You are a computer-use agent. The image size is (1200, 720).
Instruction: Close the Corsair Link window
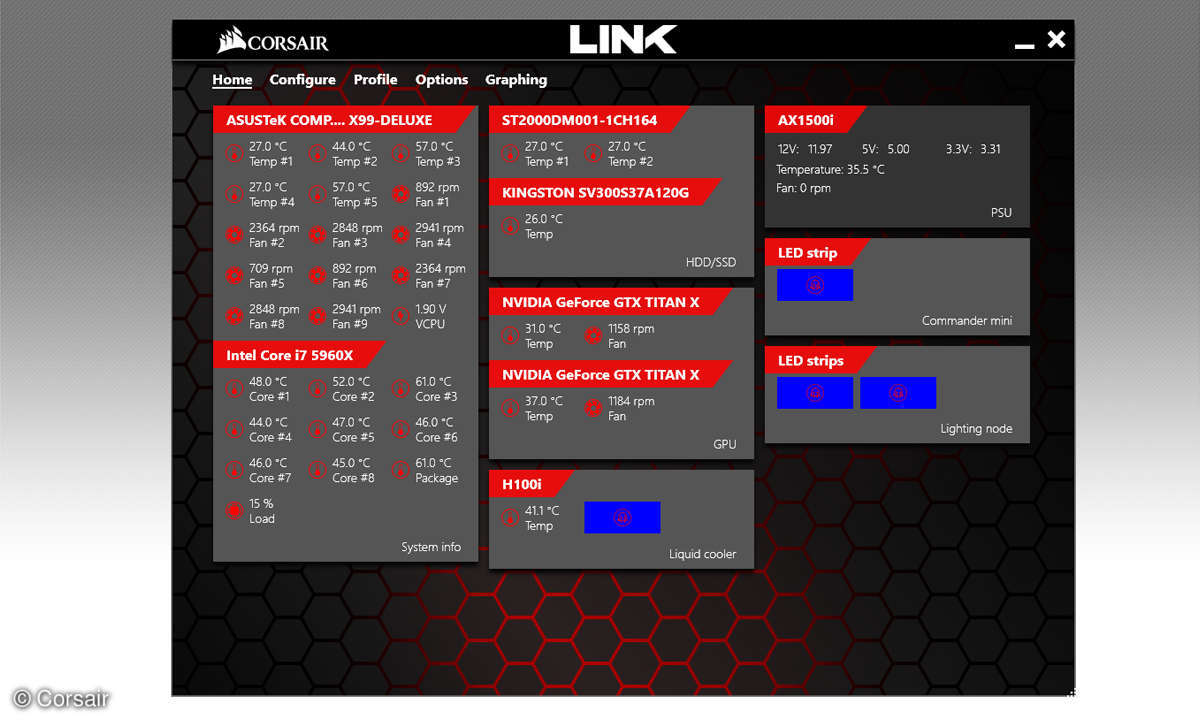1056,40
